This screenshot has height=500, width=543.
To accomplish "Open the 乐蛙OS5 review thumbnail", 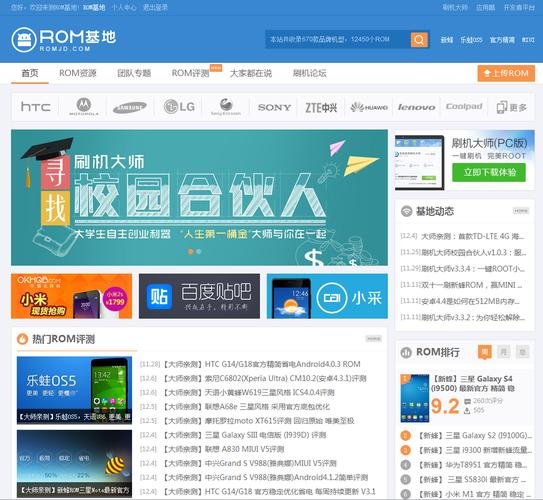I will [74, 390].
